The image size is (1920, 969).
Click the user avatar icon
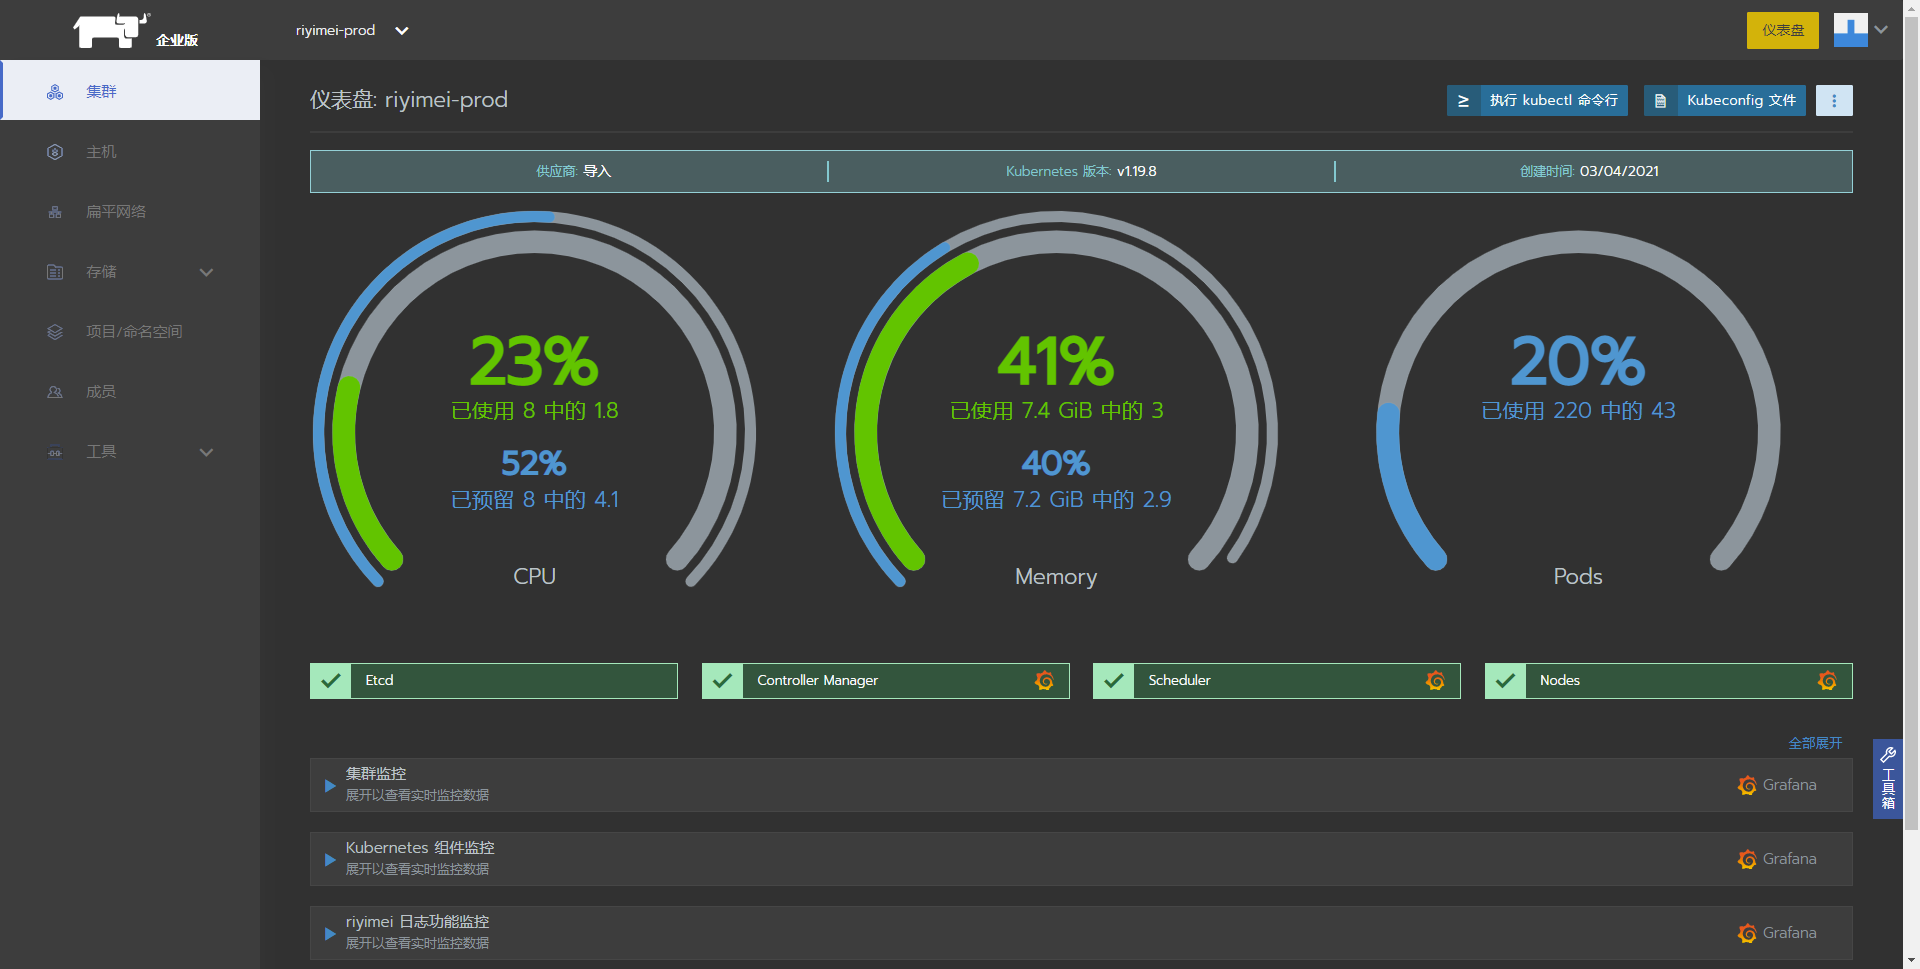click(x=1850, y=30)
